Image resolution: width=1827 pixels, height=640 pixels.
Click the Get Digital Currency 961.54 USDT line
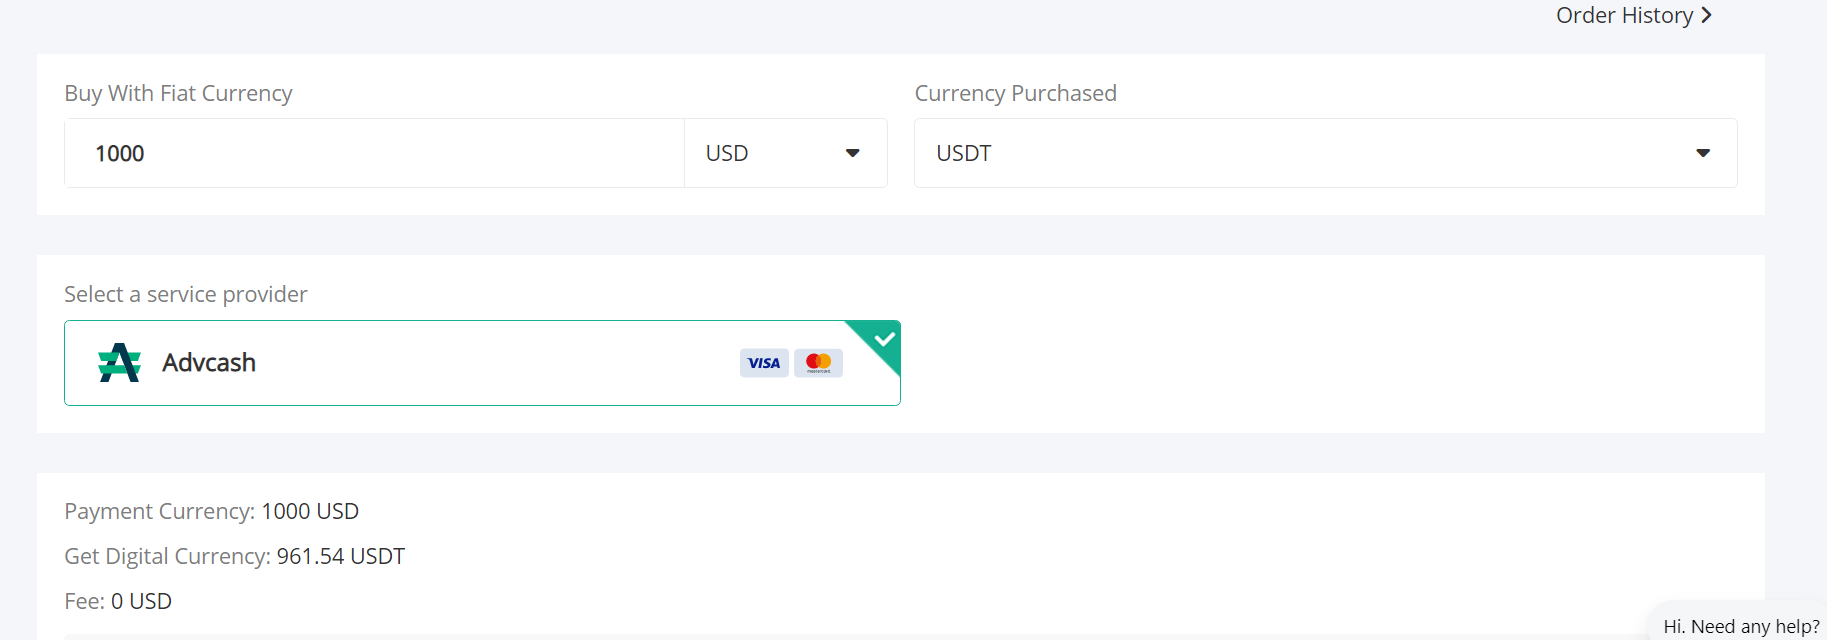click(x=234, y=556)
